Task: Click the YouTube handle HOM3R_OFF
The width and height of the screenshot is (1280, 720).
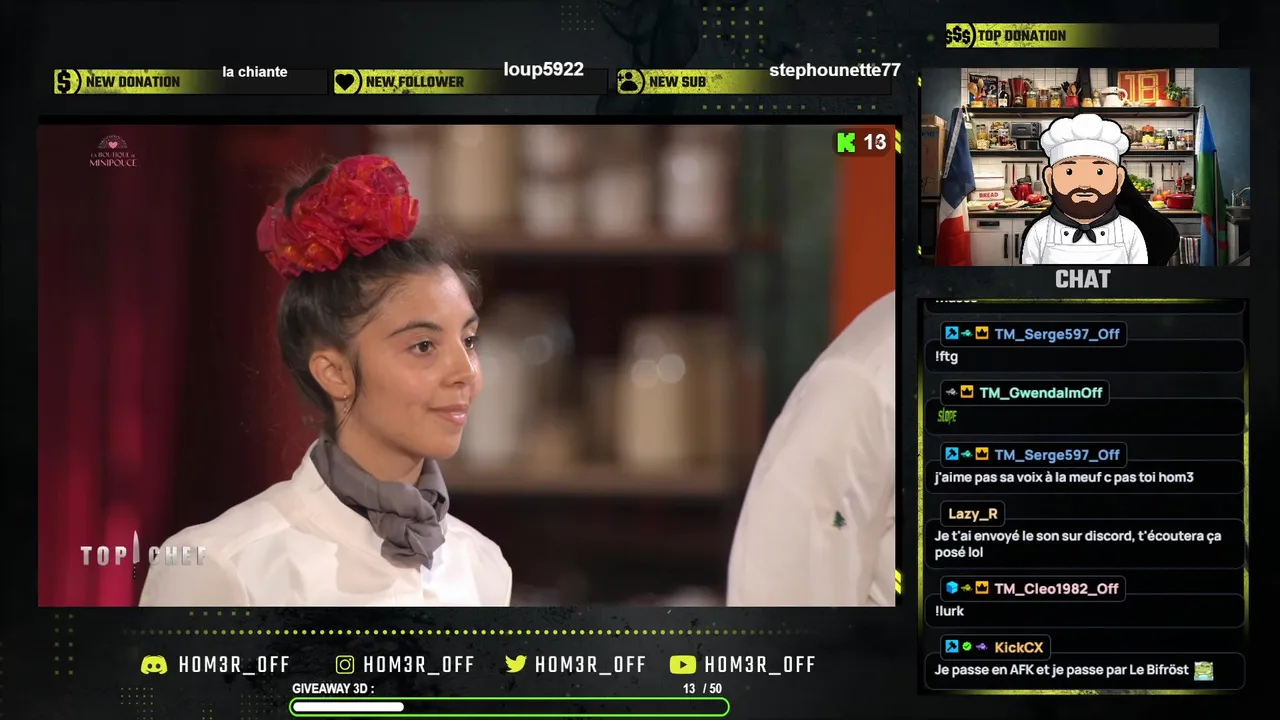Action: click(x=760, y=665)
